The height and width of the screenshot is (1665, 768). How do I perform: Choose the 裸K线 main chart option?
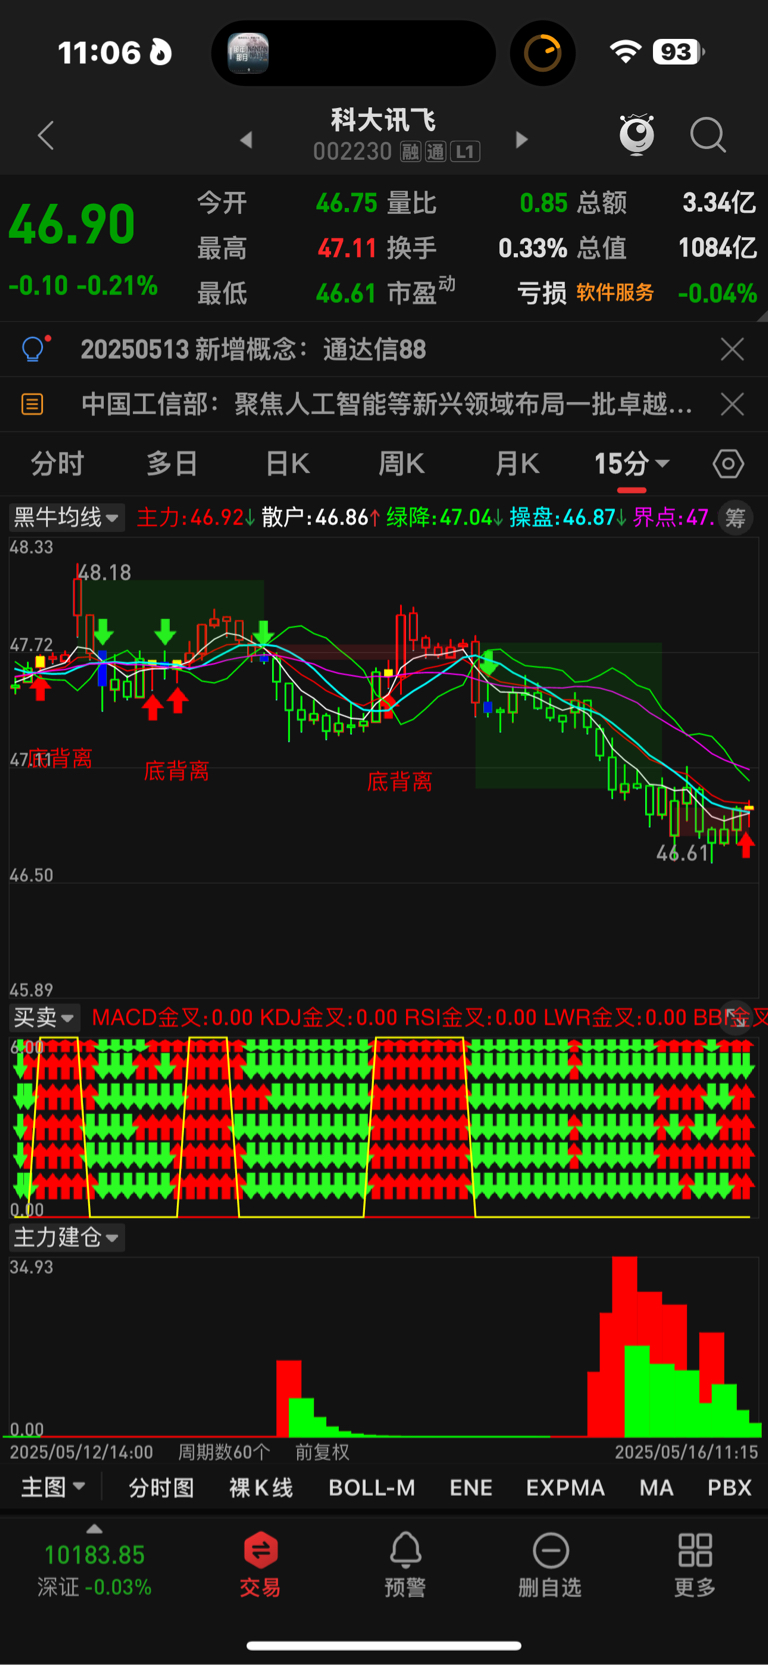click(x=261, y=1488)
